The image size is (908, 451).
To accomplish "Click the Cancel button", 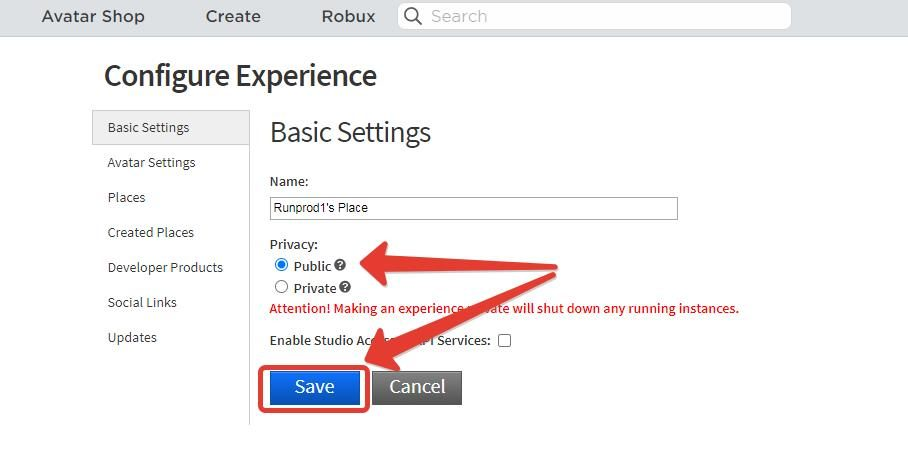I will coord(417,387).
